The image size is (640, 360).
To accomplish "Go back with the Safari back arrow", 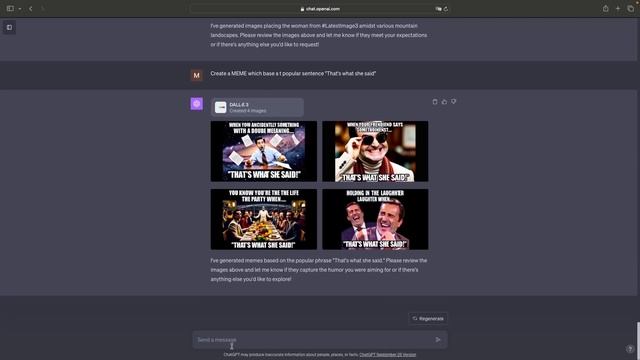I will (x=31, y=9).
